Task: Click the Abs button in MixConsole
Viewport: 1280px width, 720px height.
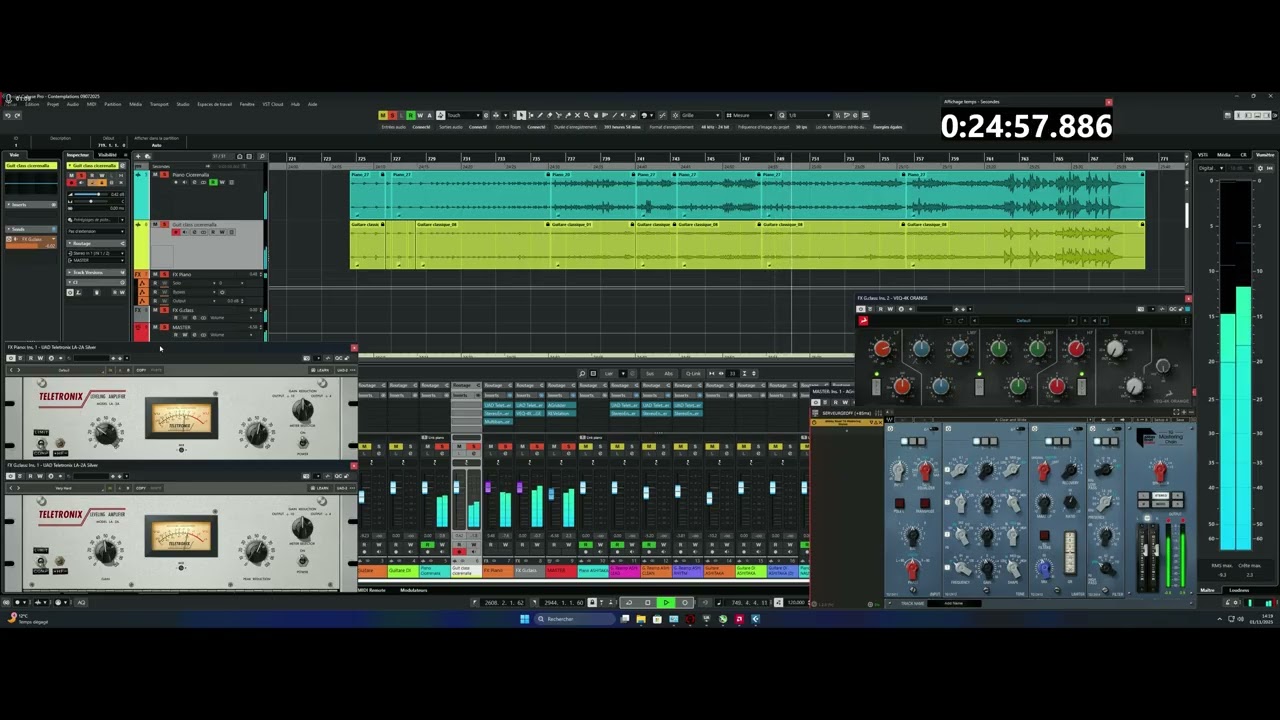Action: 668,374
